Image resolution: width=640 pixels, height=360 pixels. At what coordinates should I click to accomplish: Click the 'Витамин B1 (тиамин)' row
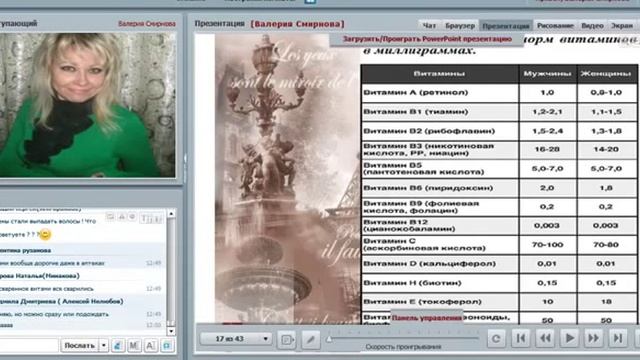click(x=499, y=112)
